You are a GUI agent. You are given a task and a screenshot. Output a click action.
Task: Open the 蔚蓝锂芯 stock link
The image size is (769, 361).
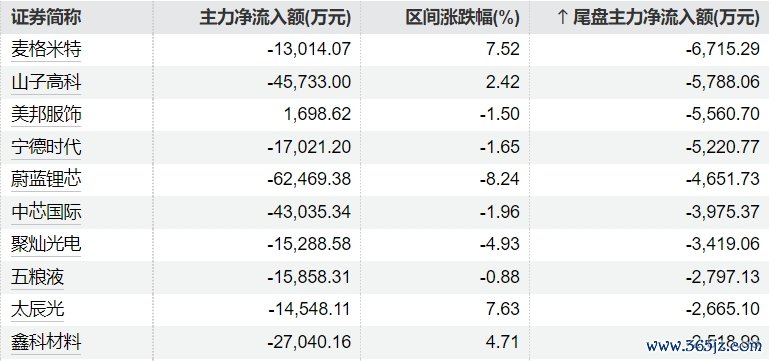tap(46, 179)
